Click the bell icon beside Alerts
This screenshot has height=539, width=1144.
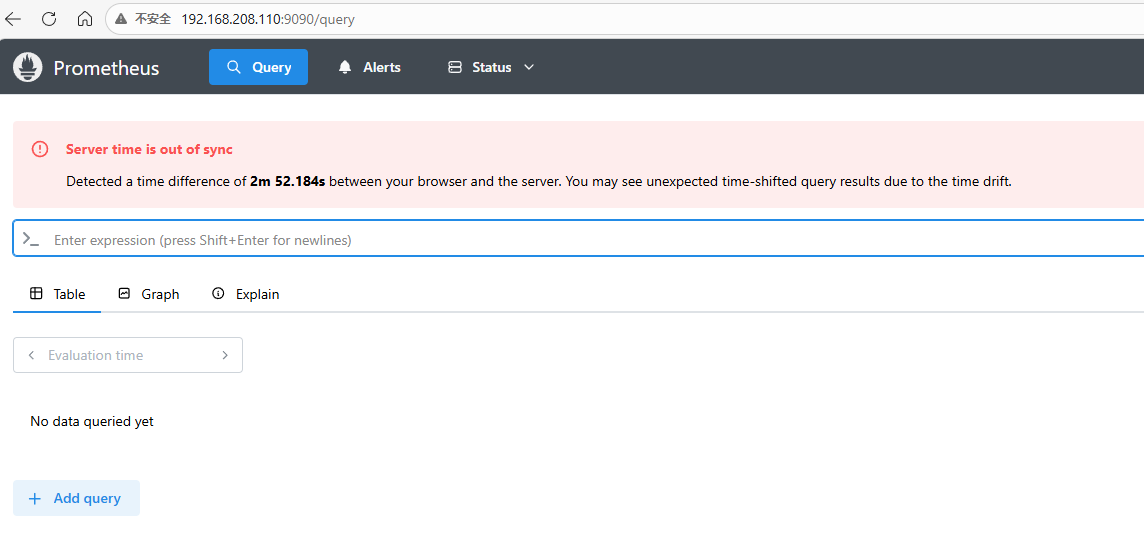point(345,67)
